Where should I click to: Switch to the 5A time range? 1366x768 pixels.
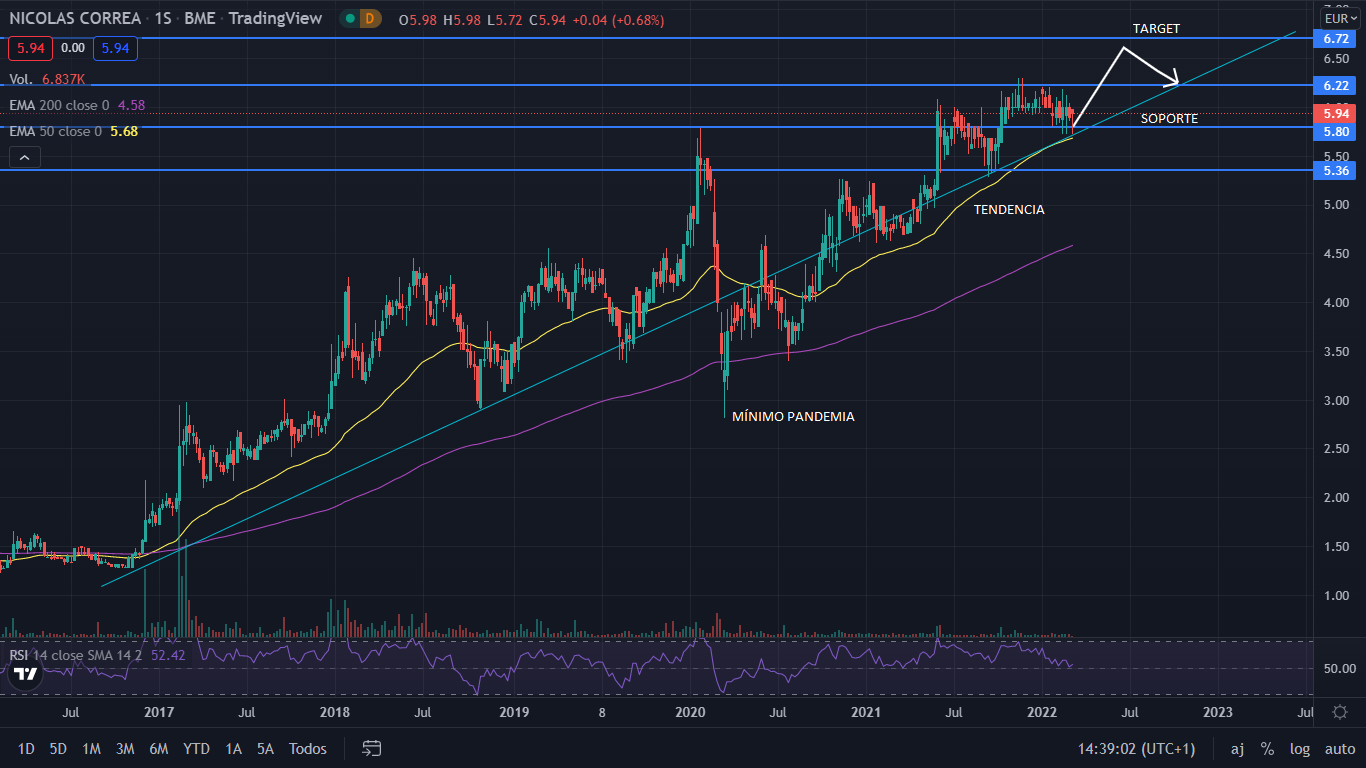pos(265,748)
